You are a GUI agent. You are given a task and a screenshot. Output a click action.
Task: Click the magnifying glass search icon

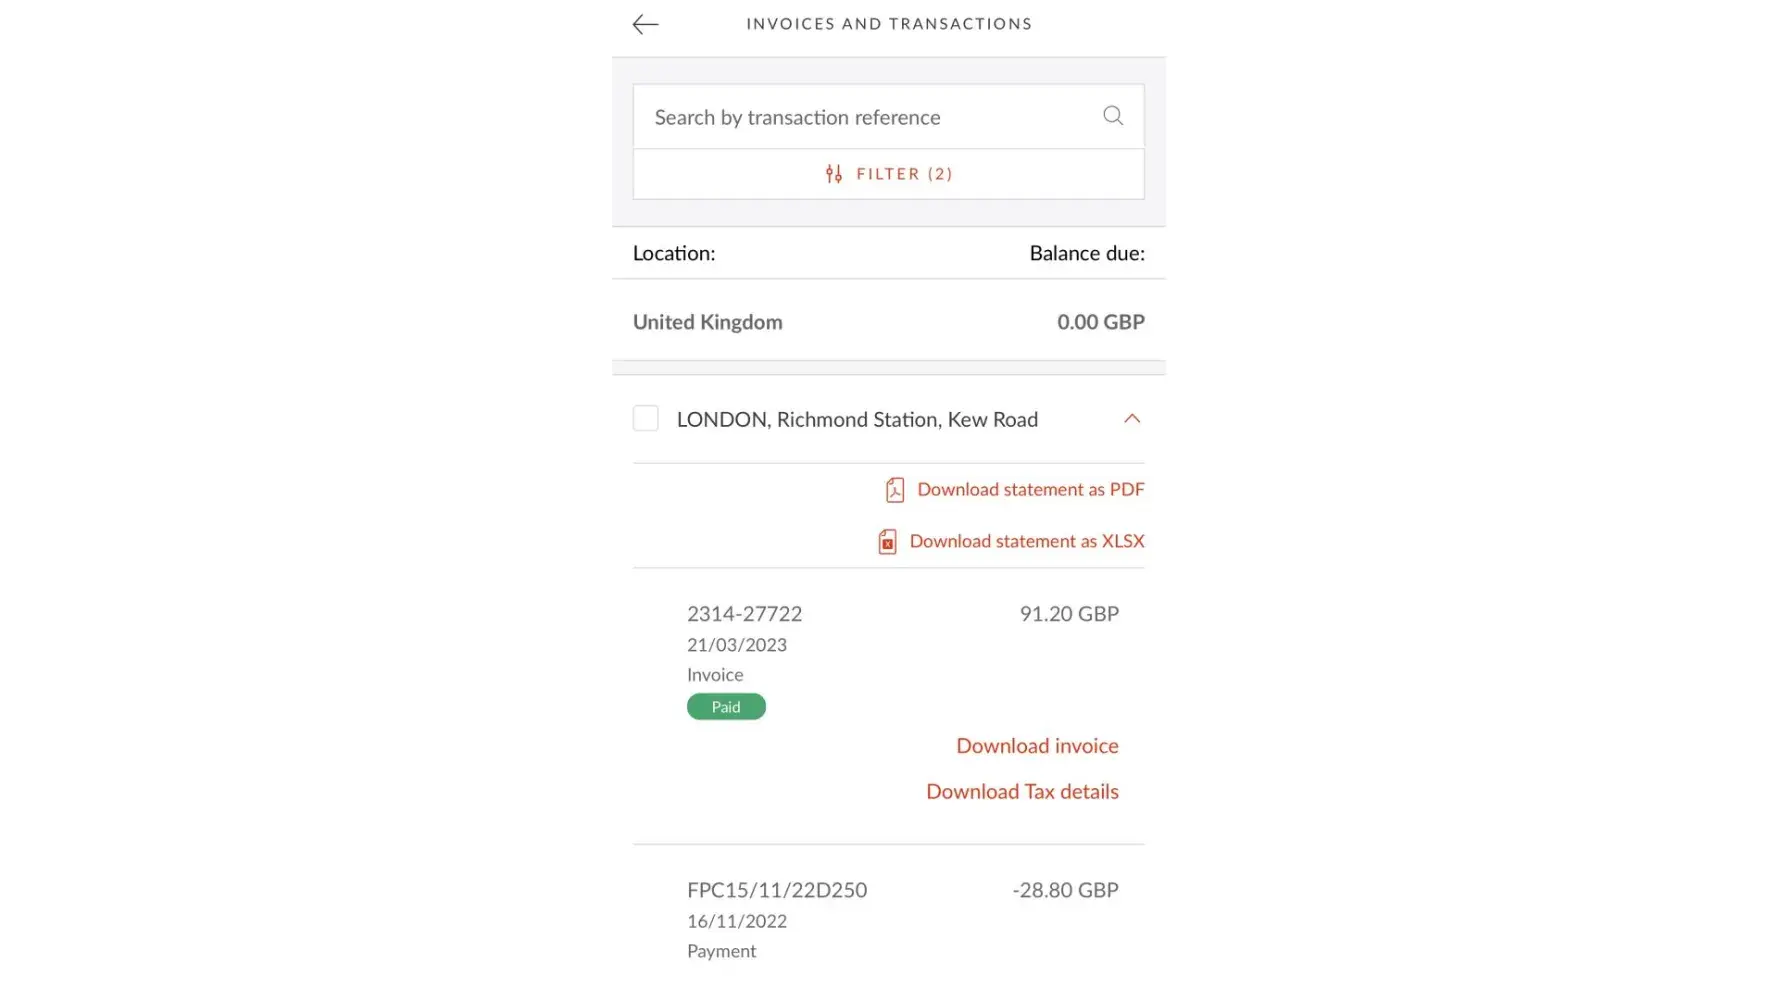(x=1113, y=116)
